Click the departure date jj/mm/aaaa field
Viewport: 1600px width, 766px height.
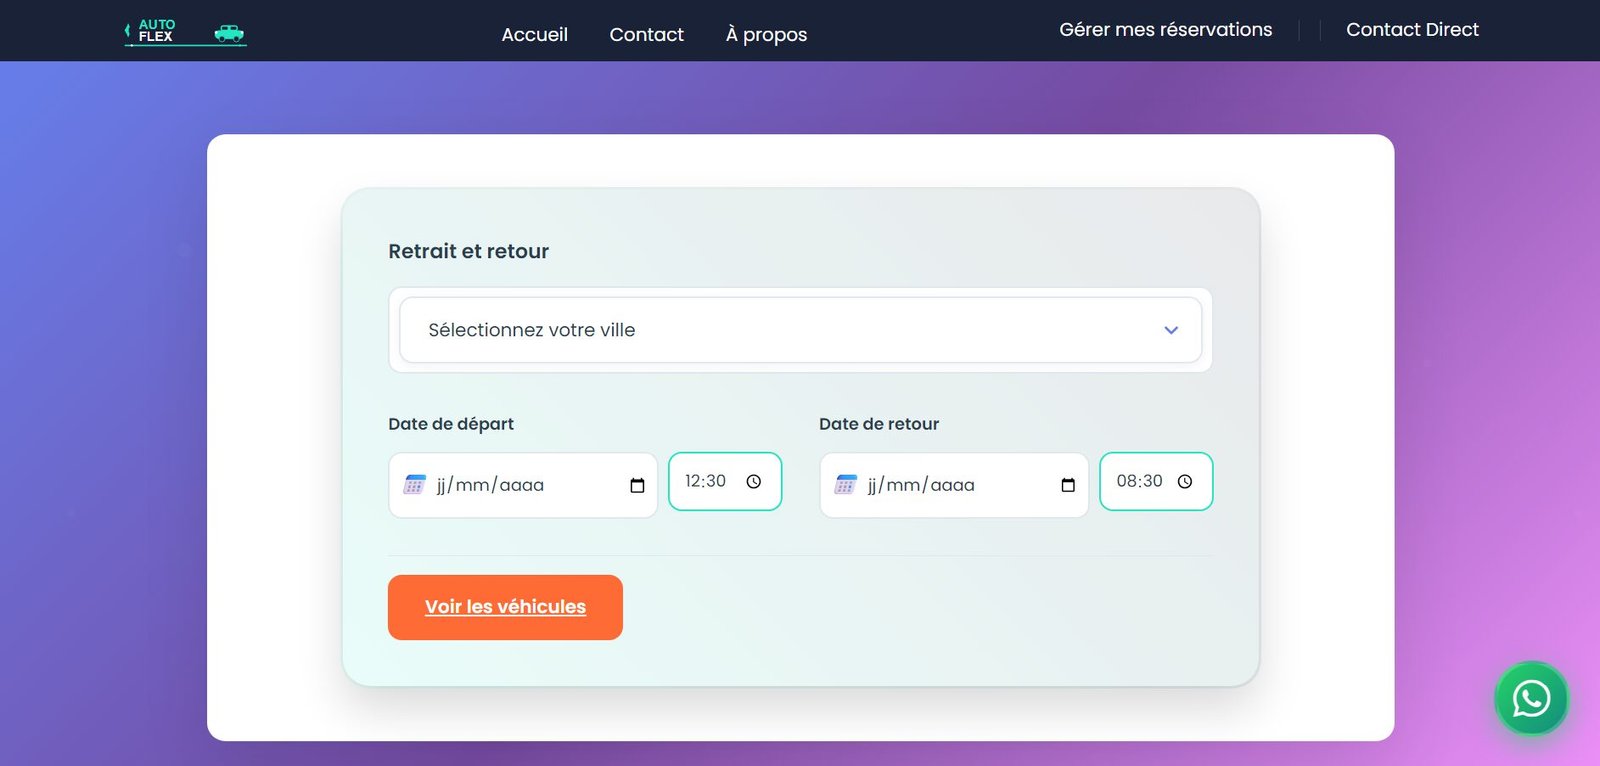[500, 486]
